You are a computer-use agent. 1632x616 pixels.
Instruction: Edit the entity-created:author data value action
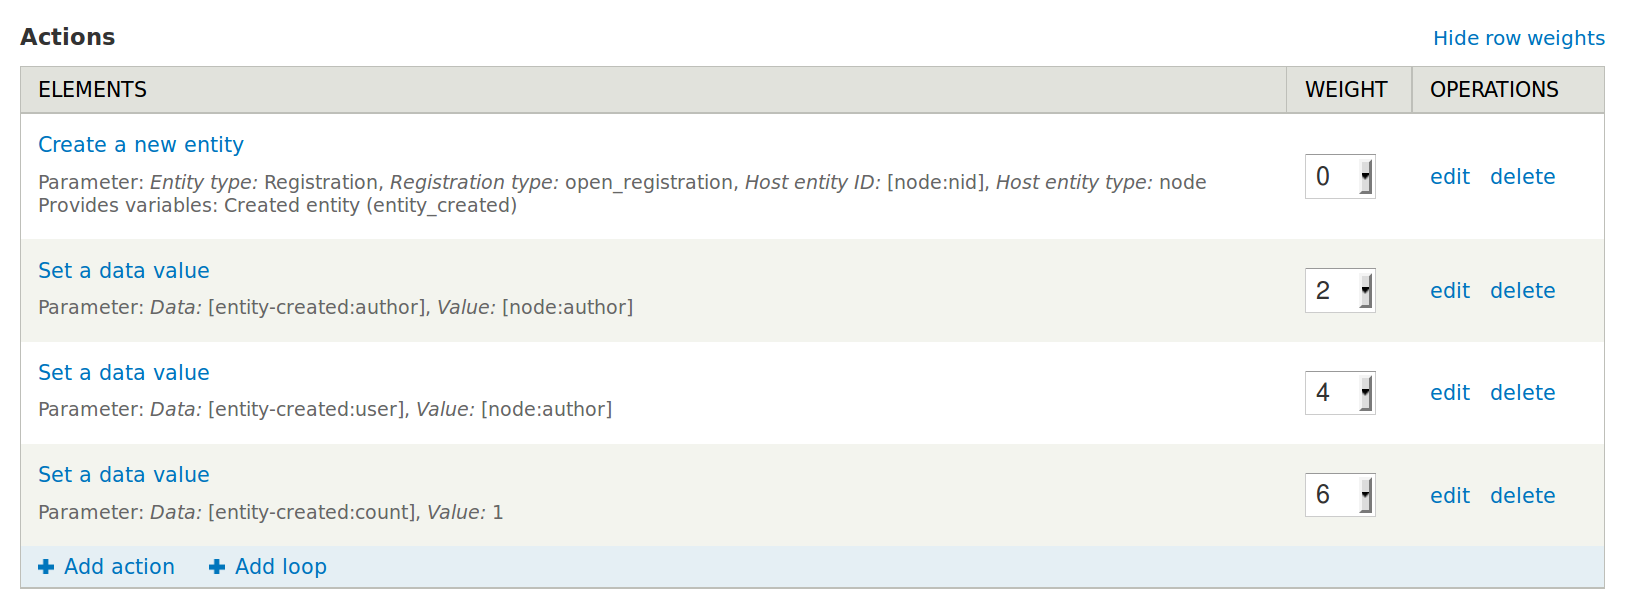click(1449, 291)
